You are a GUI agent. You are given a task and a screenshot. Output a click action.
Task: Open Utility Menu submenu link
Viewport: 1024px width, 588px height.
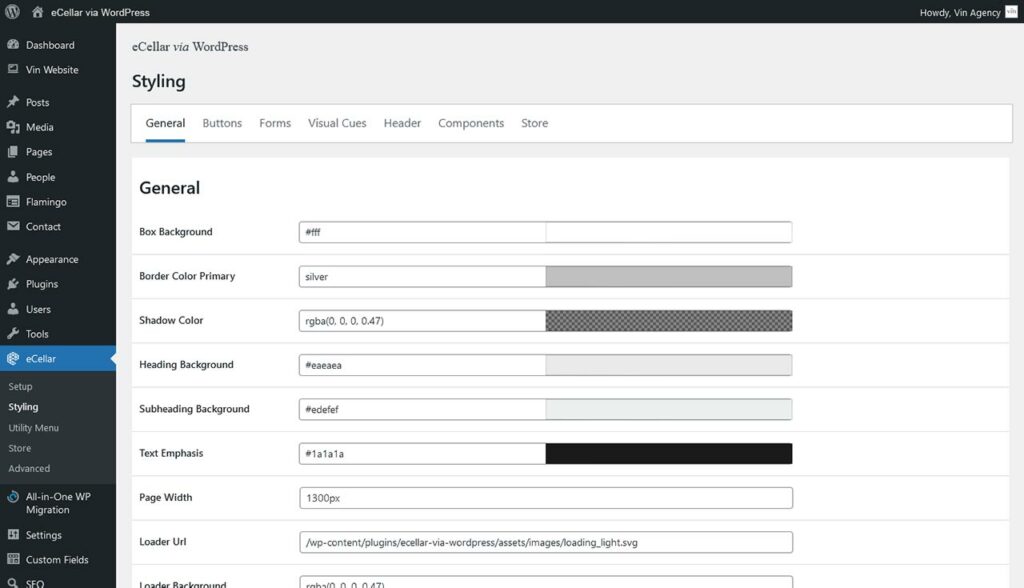point(33,428)
